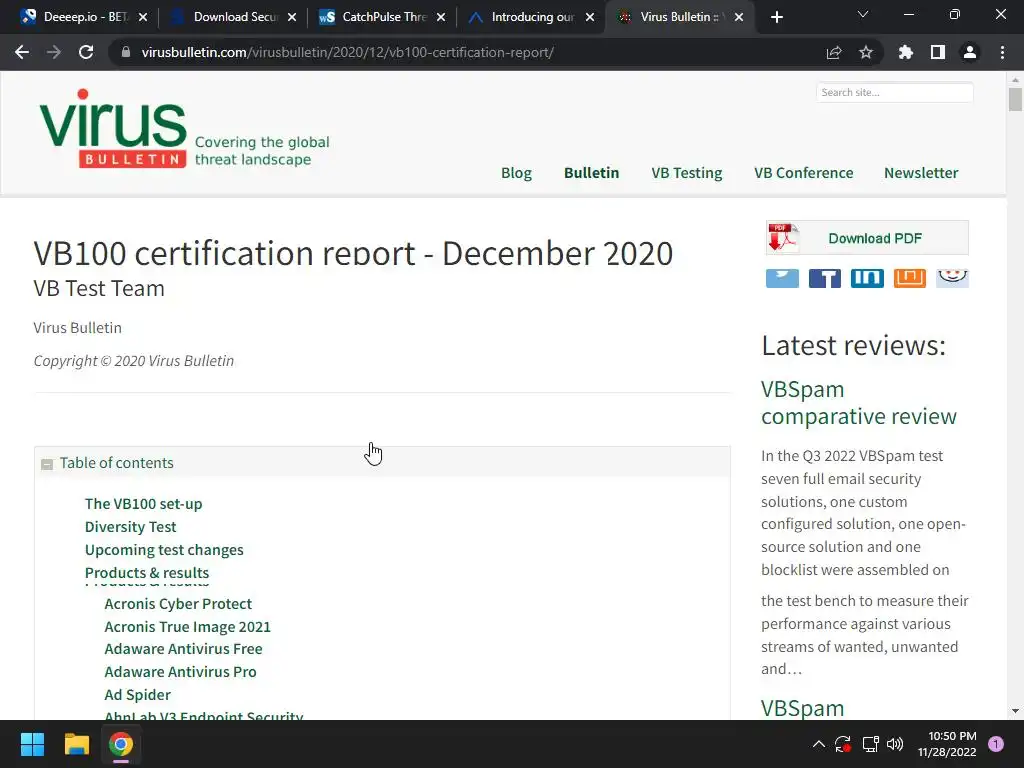Close the Introducing our tab
Screen dimensions: 1024x768
coord(590,17)
